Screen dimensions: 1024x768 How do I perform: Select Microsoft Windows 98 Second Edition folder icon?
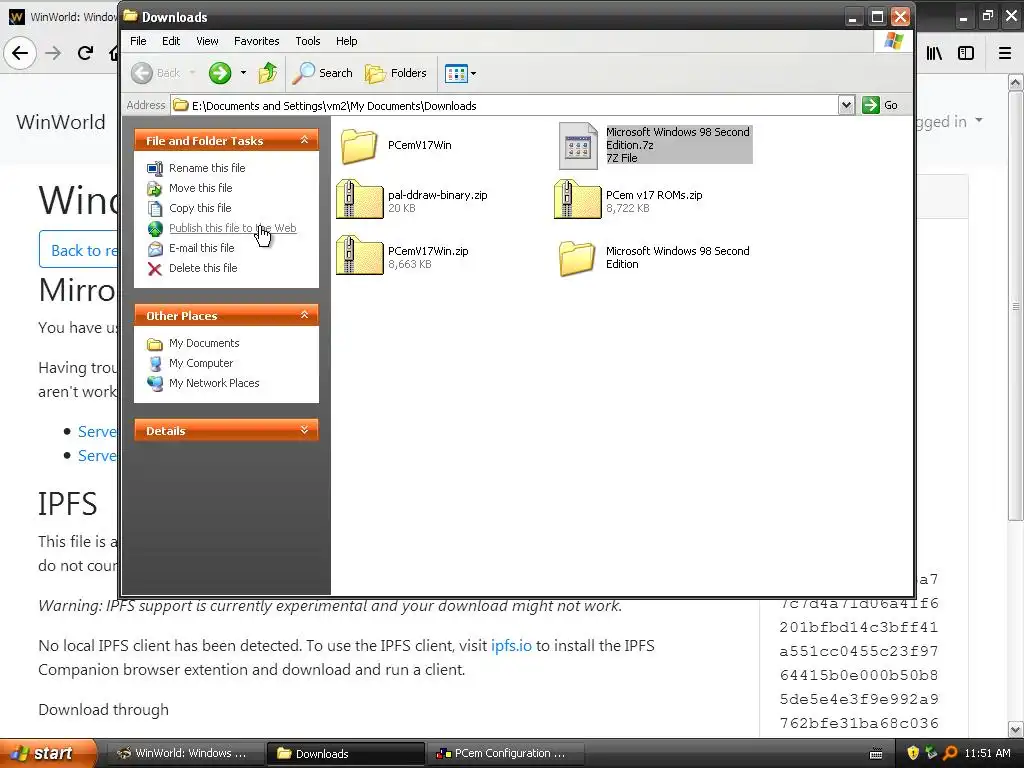(577, 259)
